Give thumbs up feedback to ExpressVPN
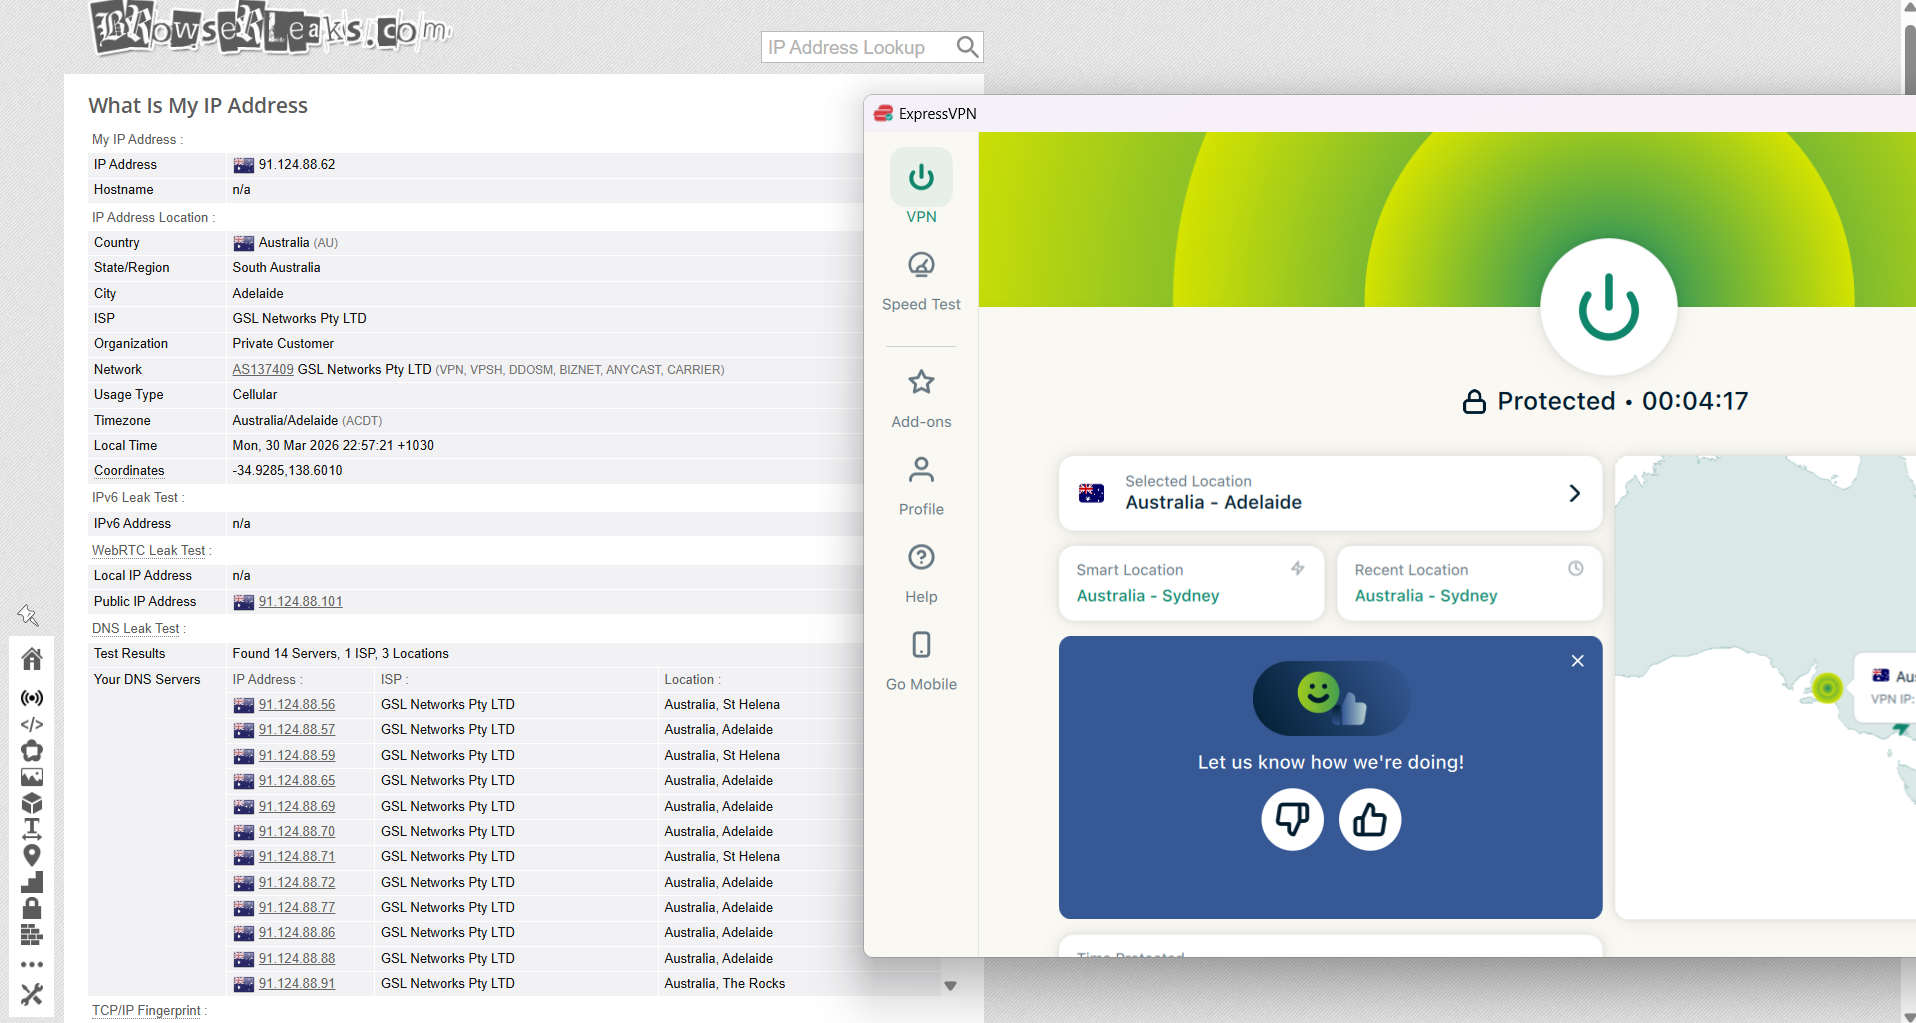Viewport: 1916px width, 1023px height. tap(1369, 819)
